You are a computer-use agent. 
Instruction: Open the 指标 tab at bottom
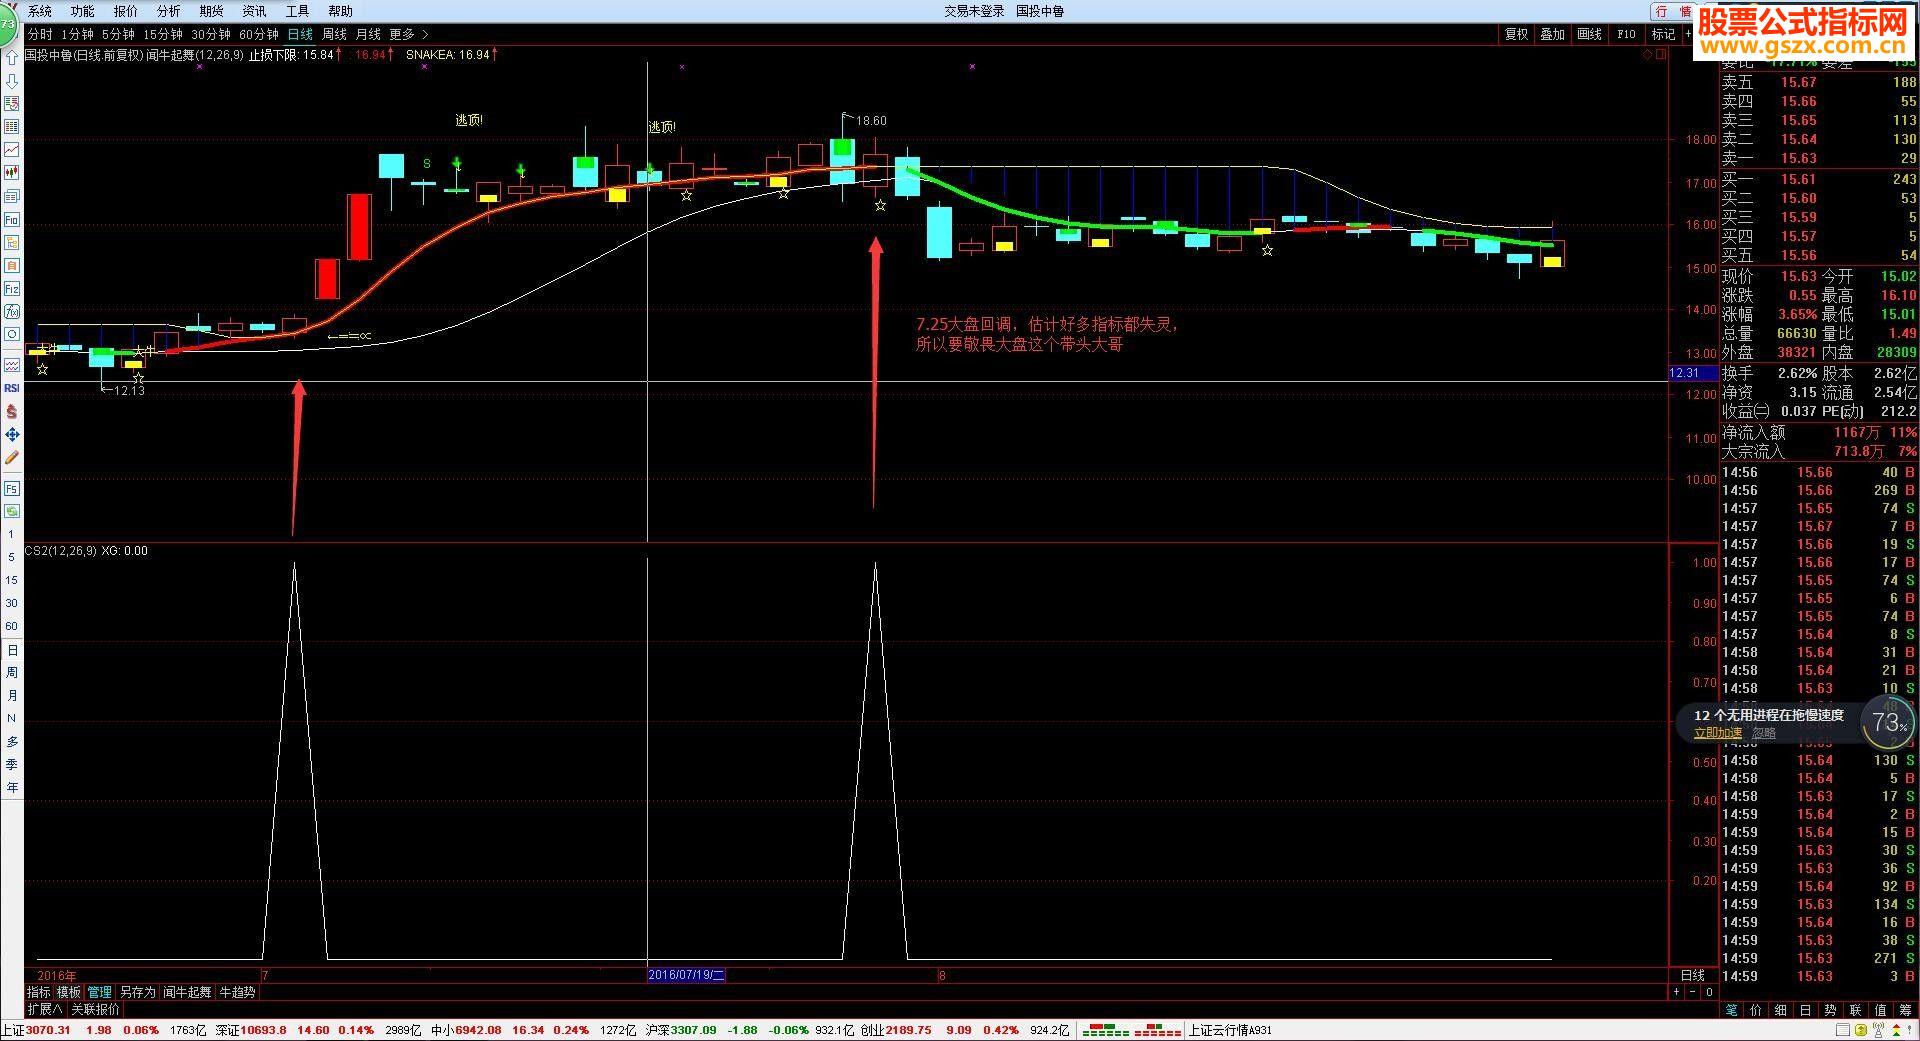[39, 992]
